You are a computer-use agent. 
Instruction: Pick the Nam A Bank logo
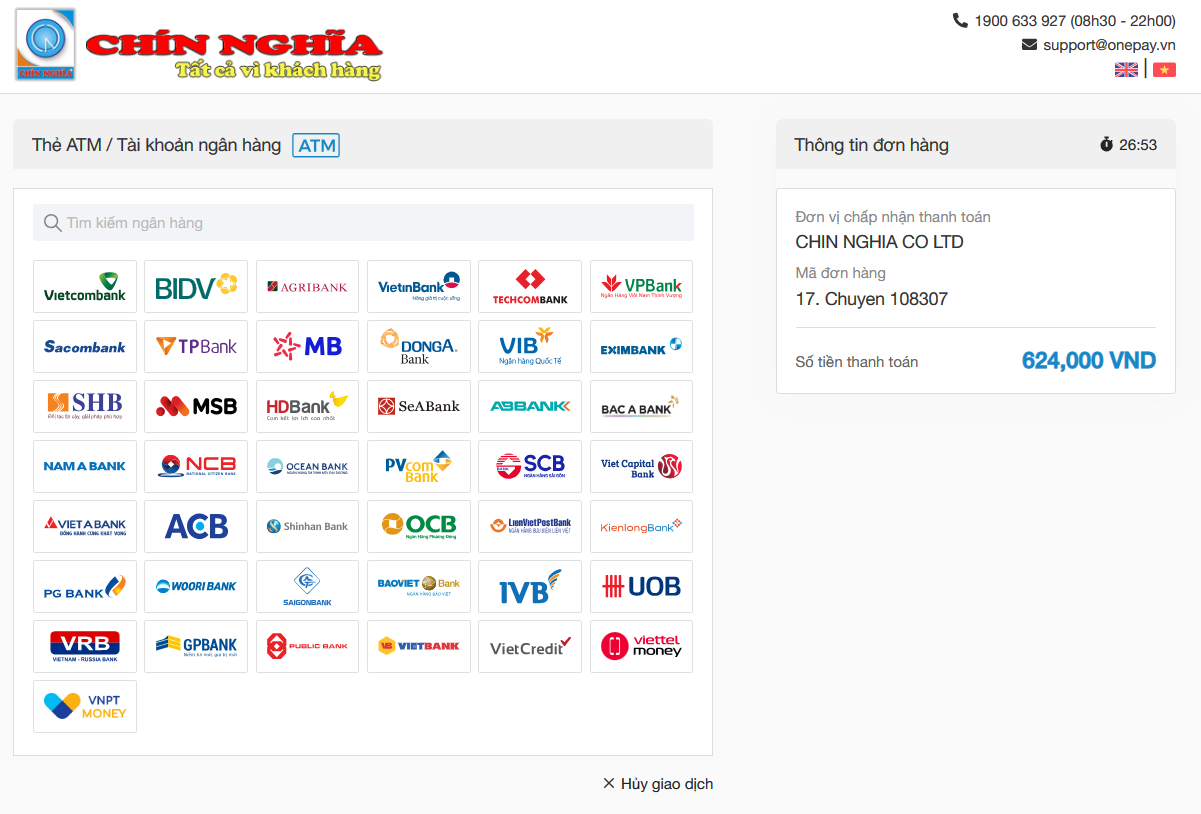(85, 467)
